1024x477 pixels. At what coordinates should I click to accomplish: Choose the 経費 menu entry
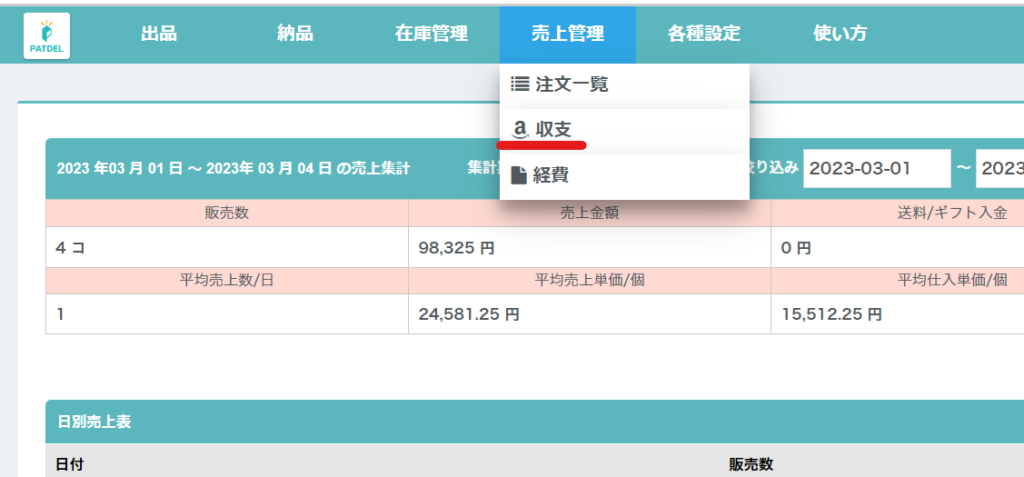551,175
